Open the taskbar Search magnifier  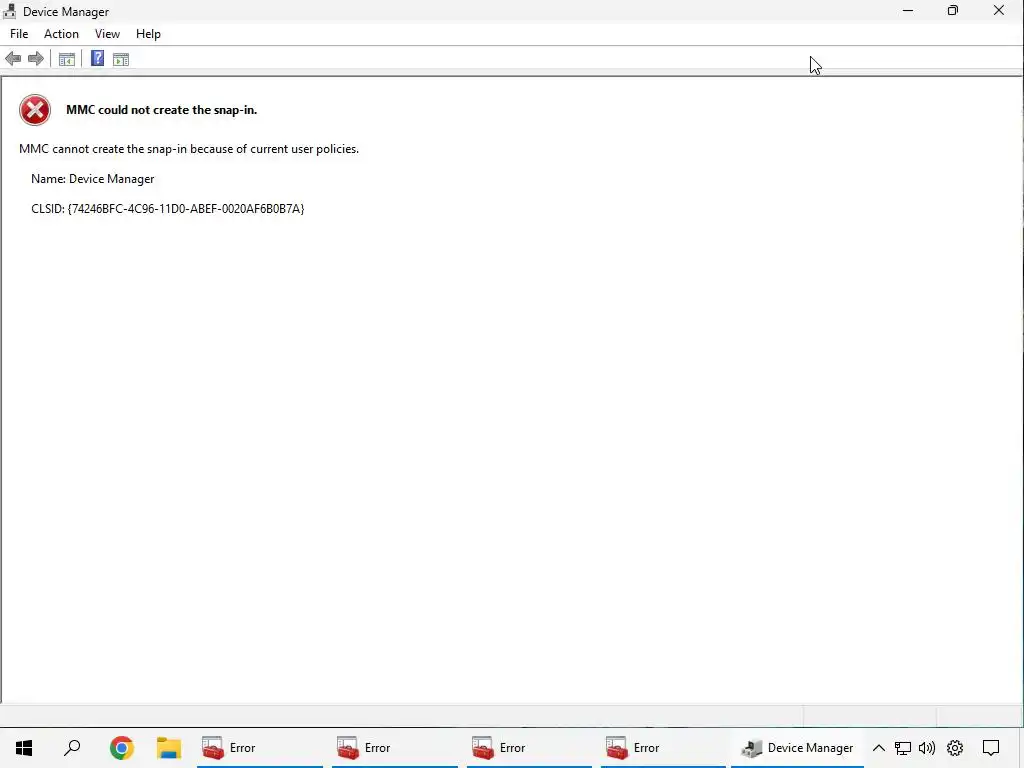click(x=72, y=748)
